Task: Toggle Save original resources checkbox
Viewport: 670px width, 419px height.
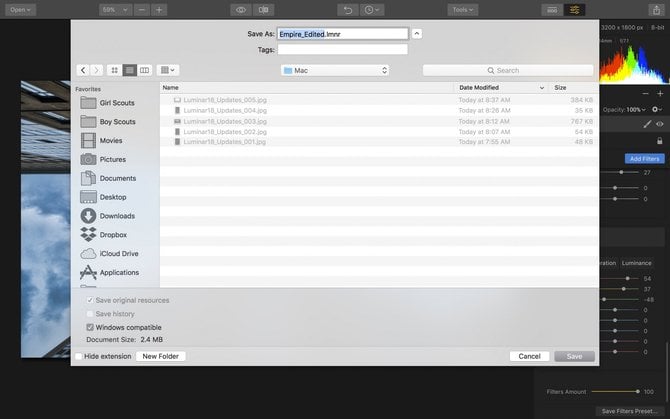Action: (90, 300)
